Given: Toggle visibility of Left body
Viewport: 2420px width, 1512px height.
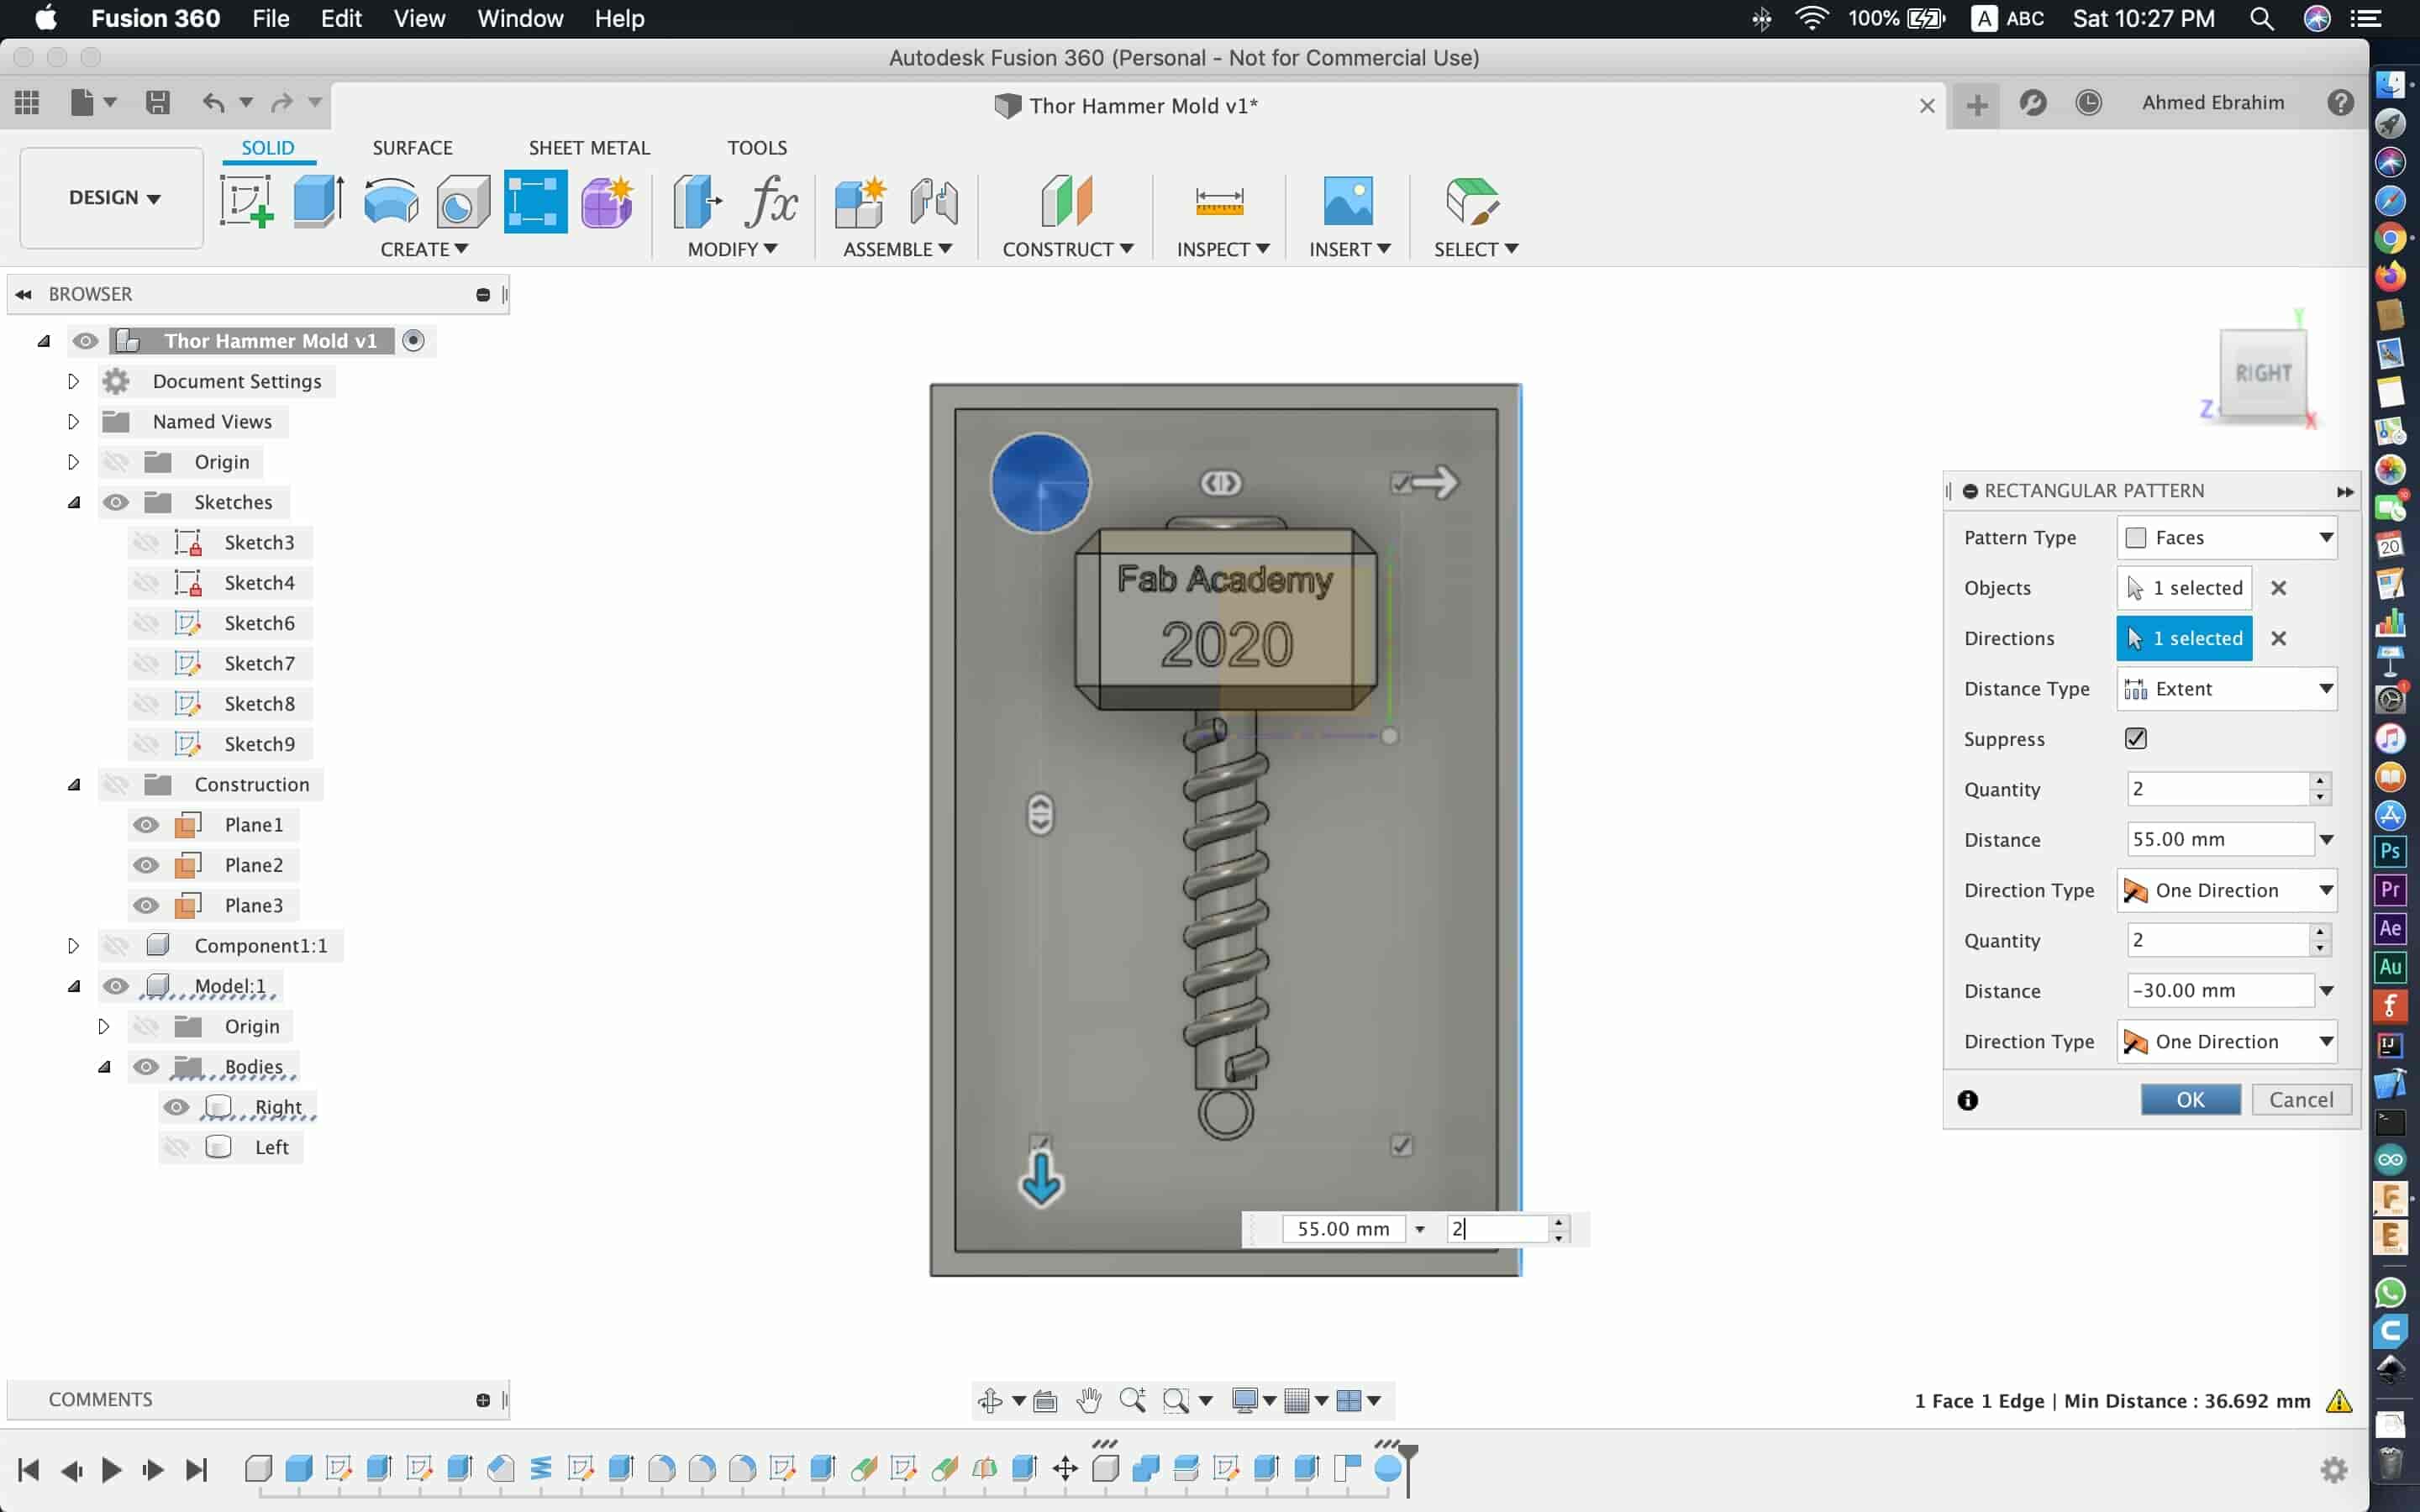Looking at the screenshot, I should [x=177, y=1147].
